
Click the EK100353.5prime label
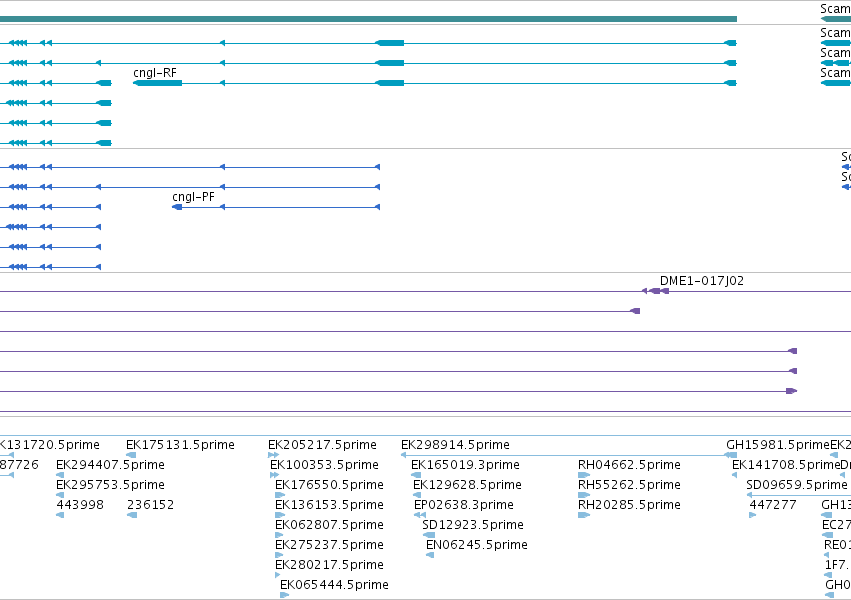(324, 465)
